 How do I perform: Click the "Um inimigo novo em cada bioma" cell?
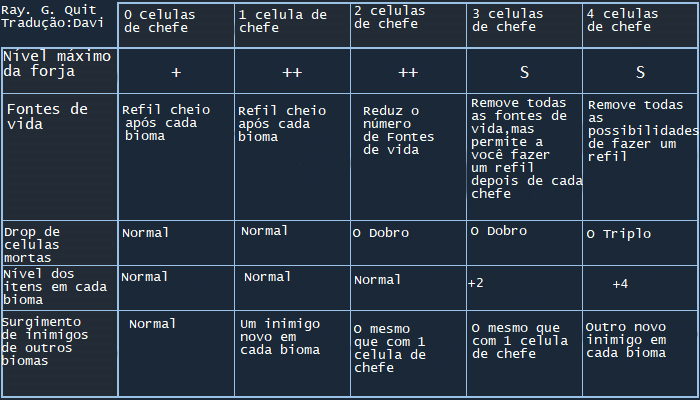coord(280,337)
